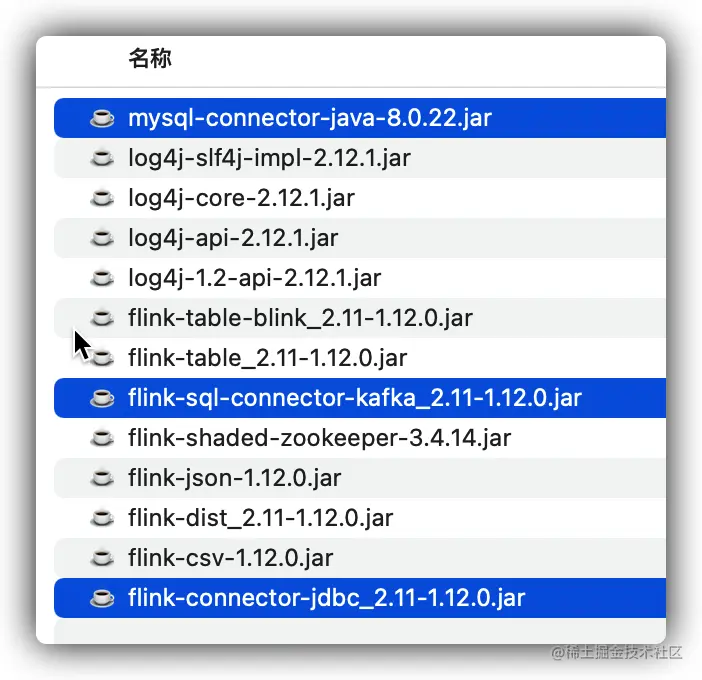The height and width of the screenshot is (680, 702).
Task: Click jar icon beside mysql-connector-java-8.0.22.jar
Action: (102, 118)
